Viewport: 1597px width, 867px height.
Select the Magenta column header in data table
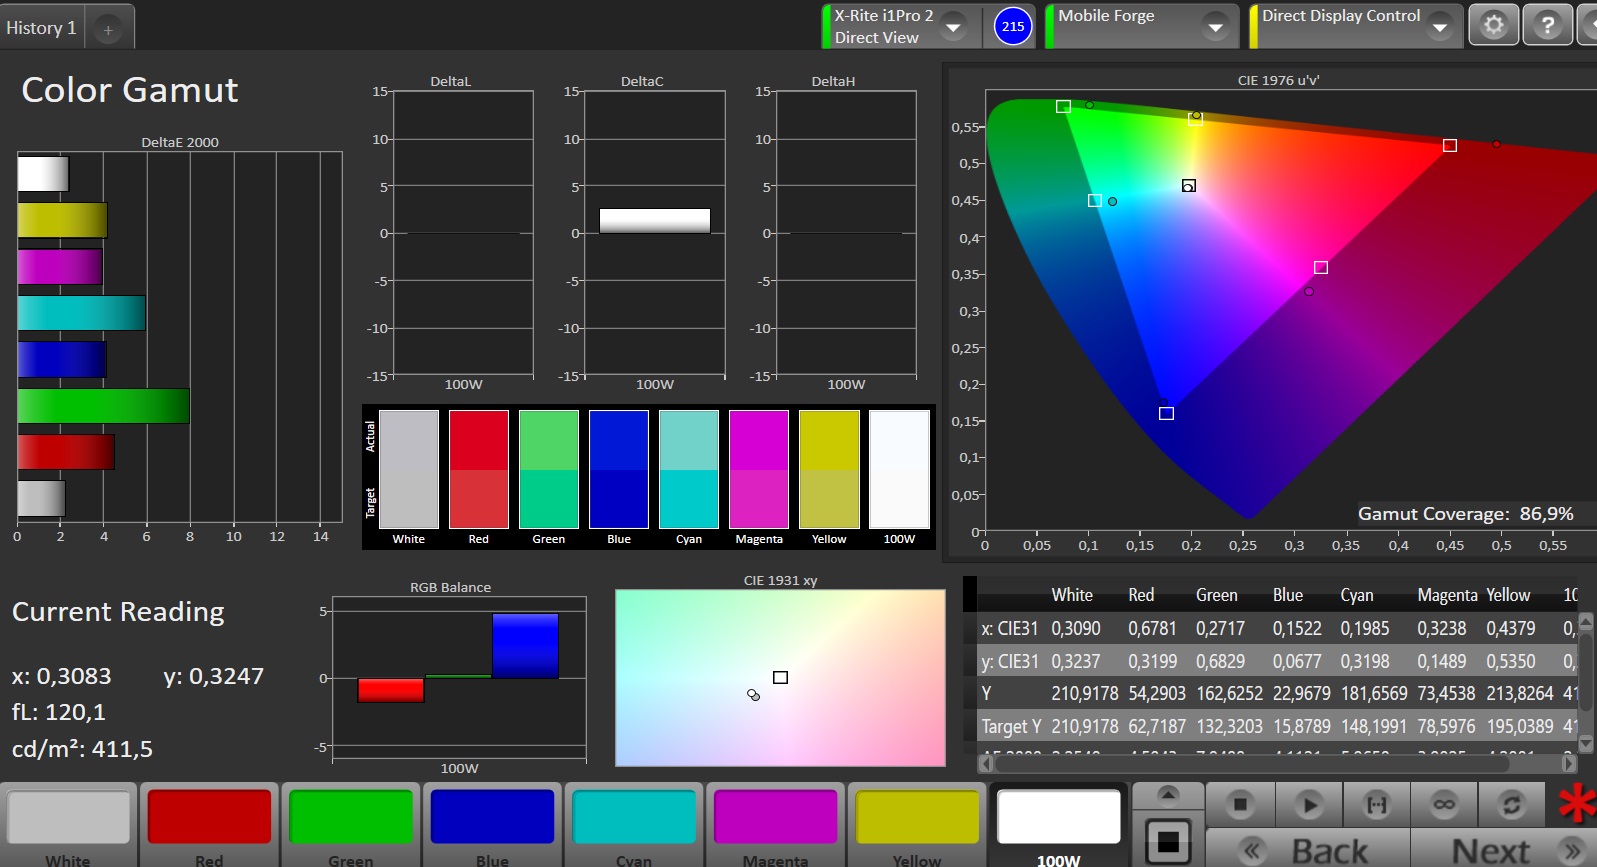tap(1447, 595)
